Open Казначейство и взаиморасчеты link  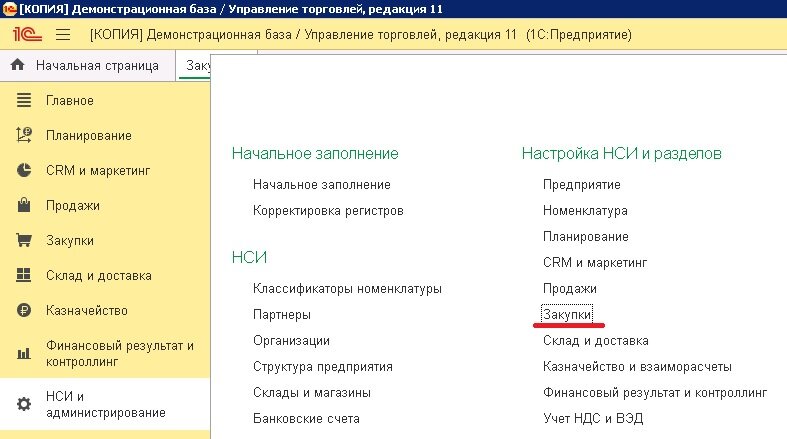[637, 367]
